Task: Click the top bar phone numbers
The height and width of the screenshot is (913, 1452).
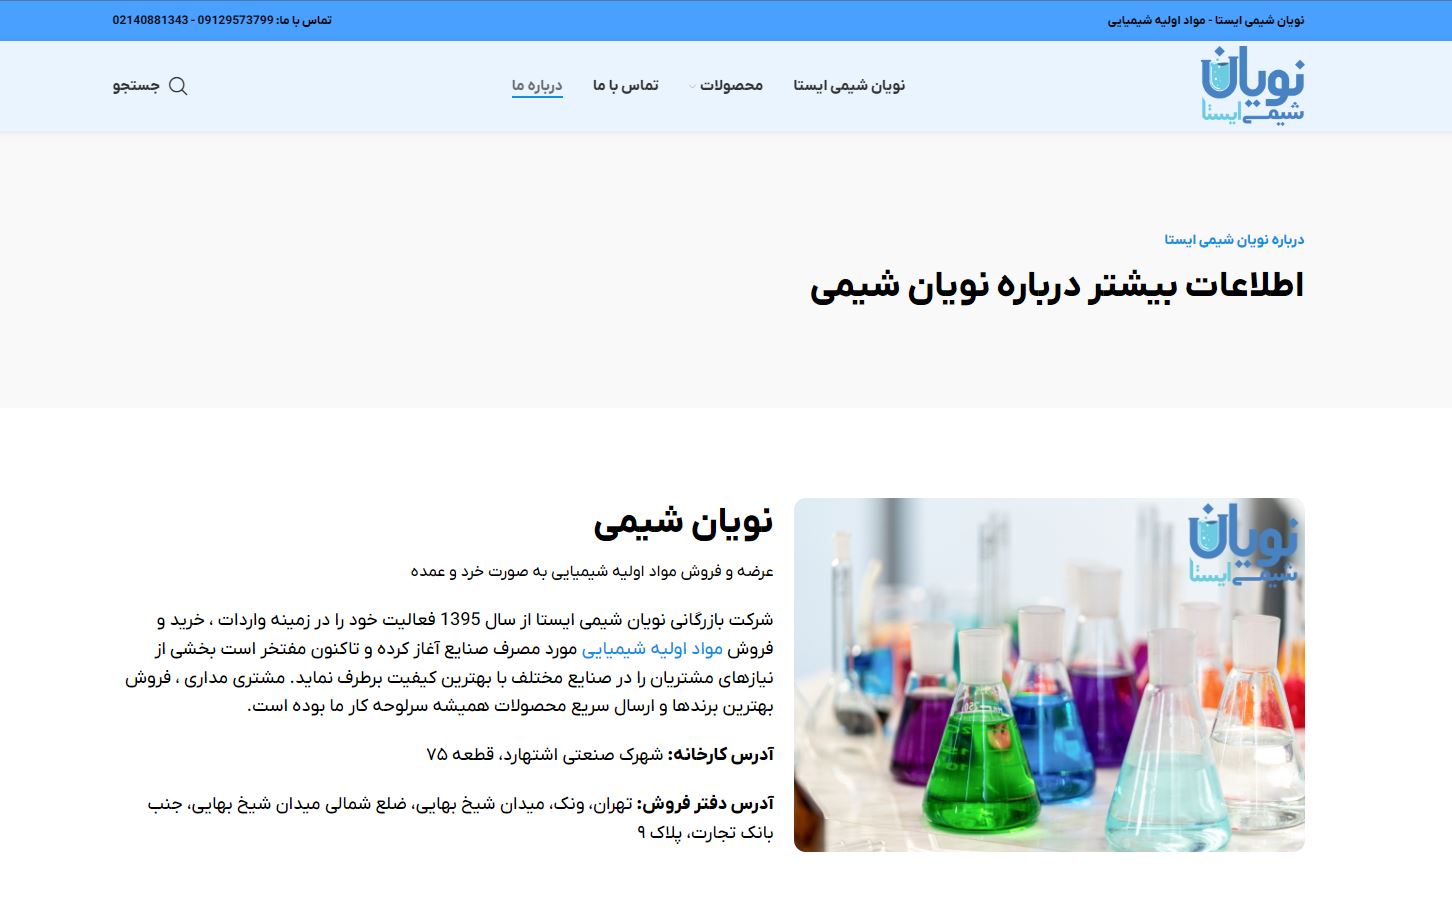Action: pyautogui.click(x=192, y=20)
